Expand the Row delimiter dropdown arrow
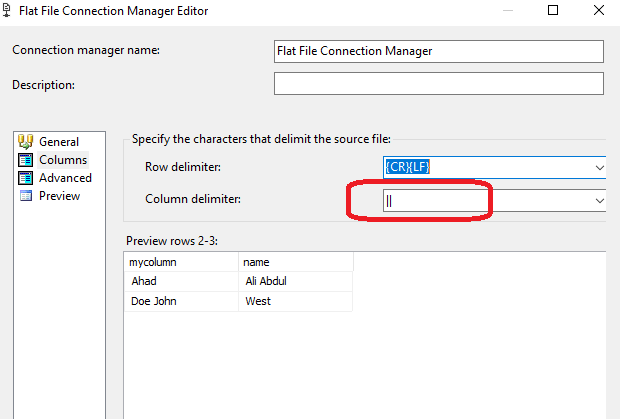The height and width of the screenshot is (419, 621). (x=600, y=168)
